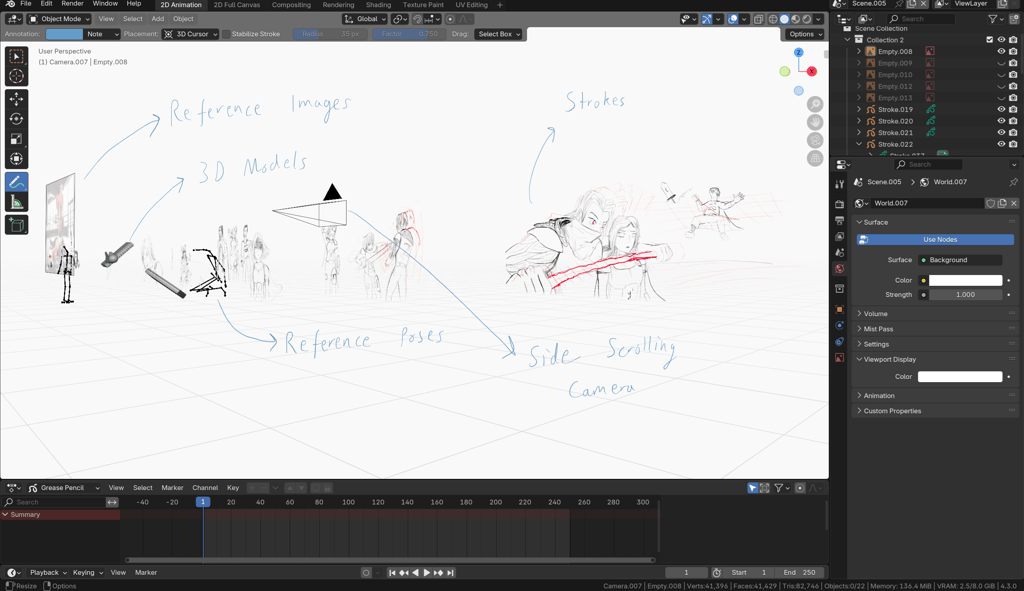Switch to rendered viewport shading

click(807, 19)
